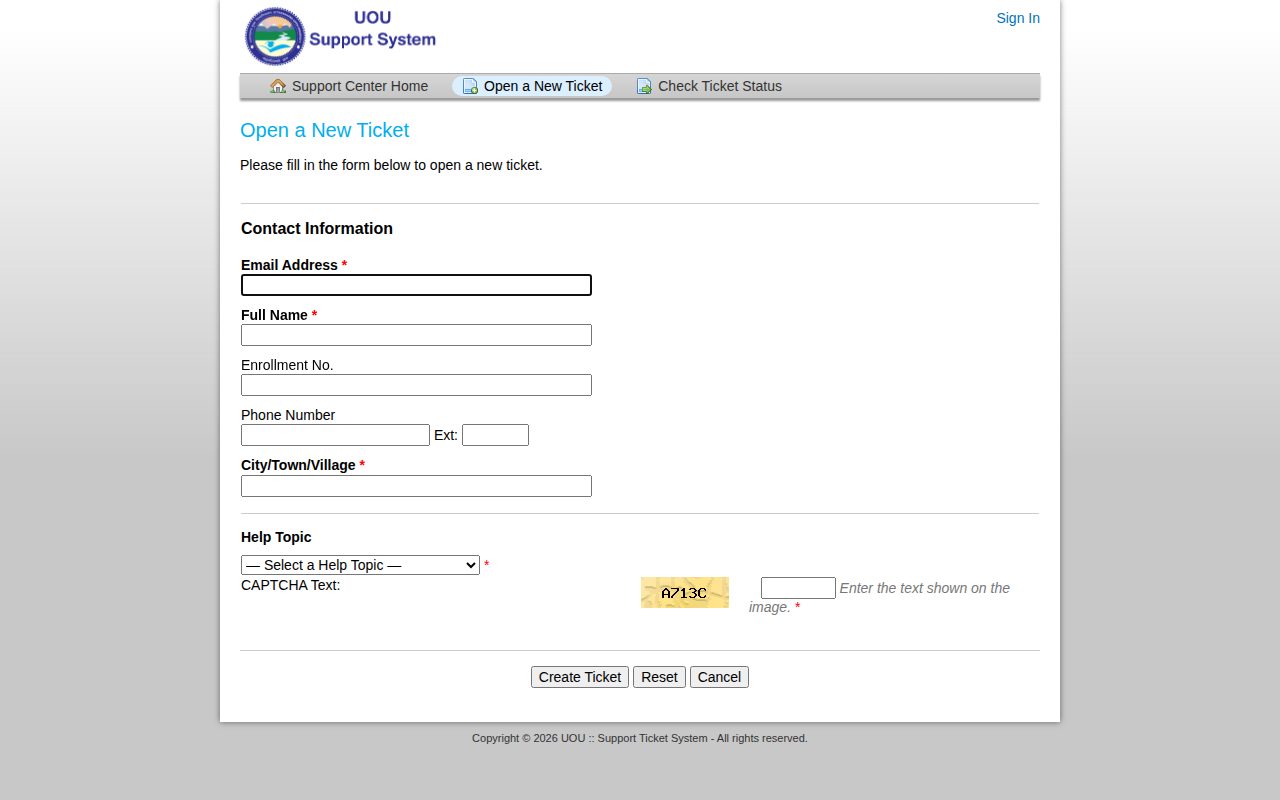Click the CAPTCHA text entry box
This screenshot has height=800, width=1280.
click(x=798, y=588)
